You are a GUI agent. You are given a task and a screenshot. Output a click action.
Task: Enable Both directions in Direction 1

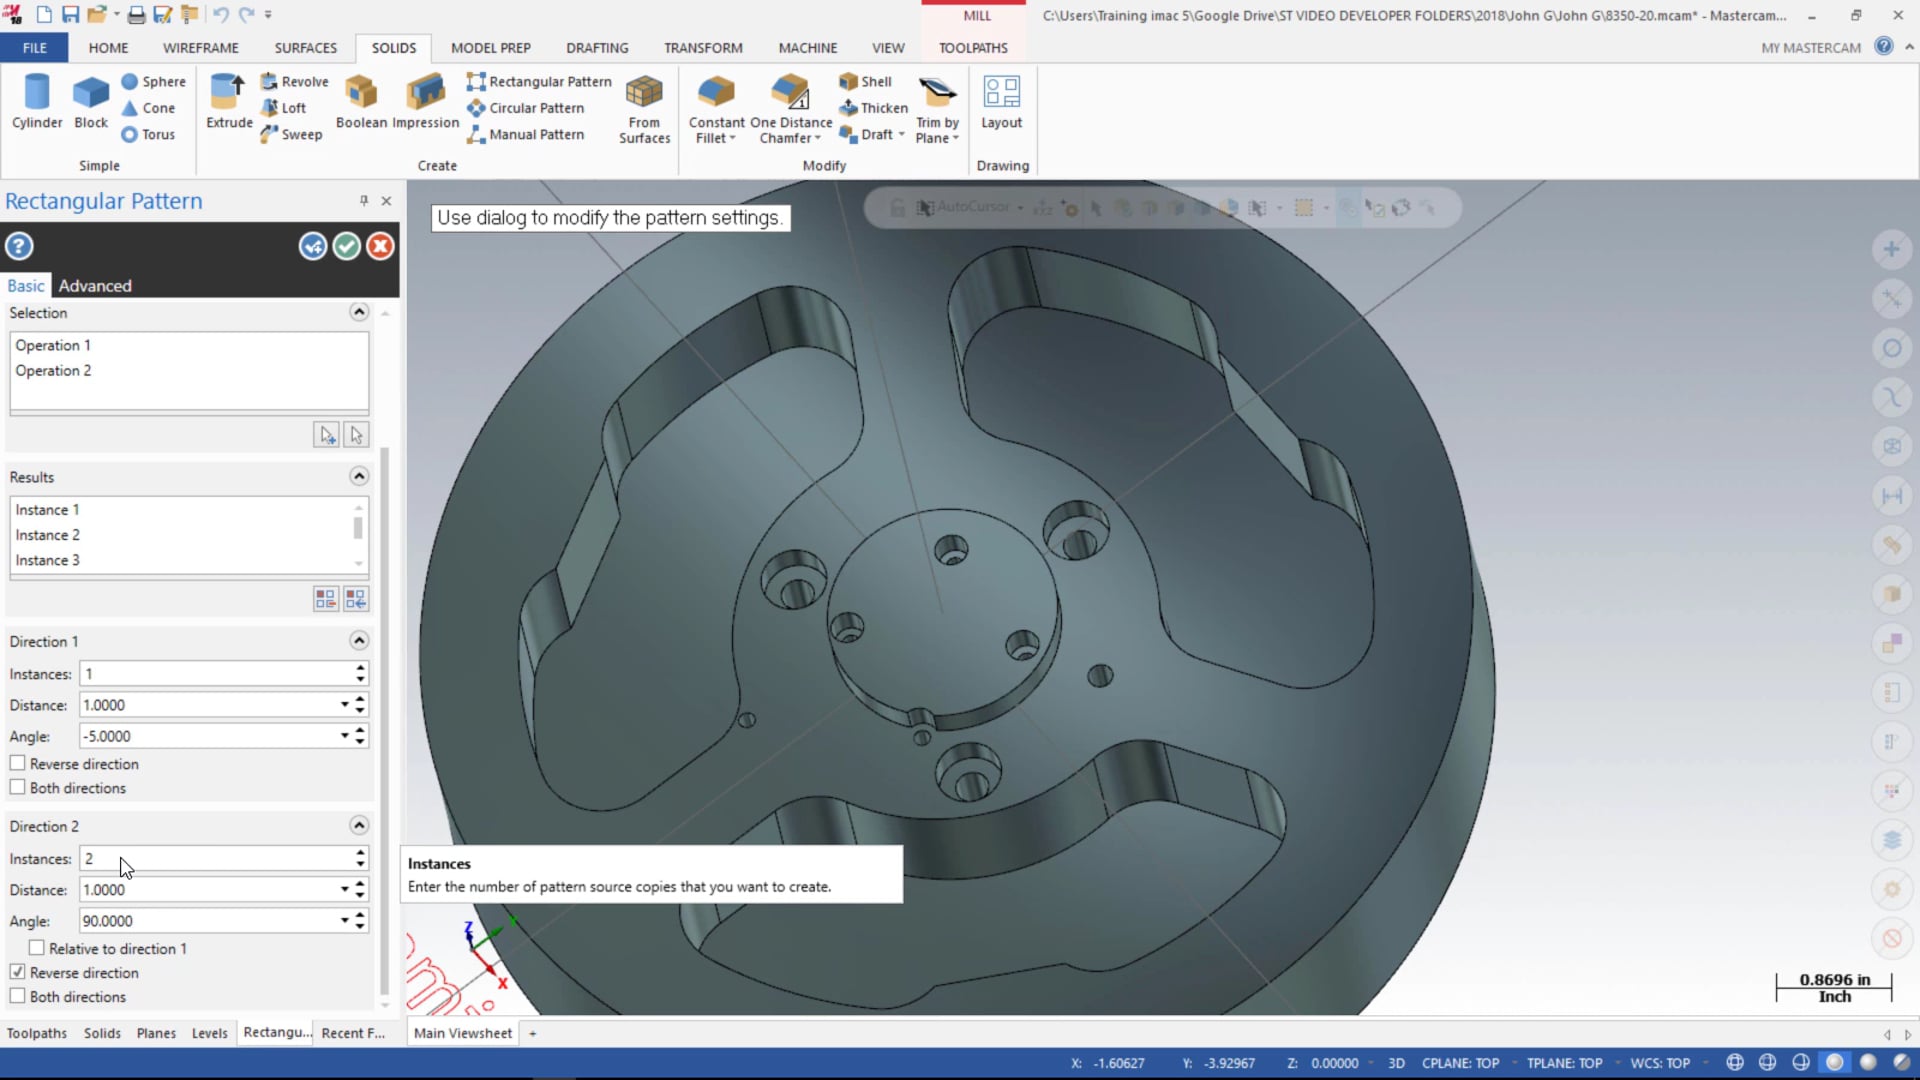point(18,787)
